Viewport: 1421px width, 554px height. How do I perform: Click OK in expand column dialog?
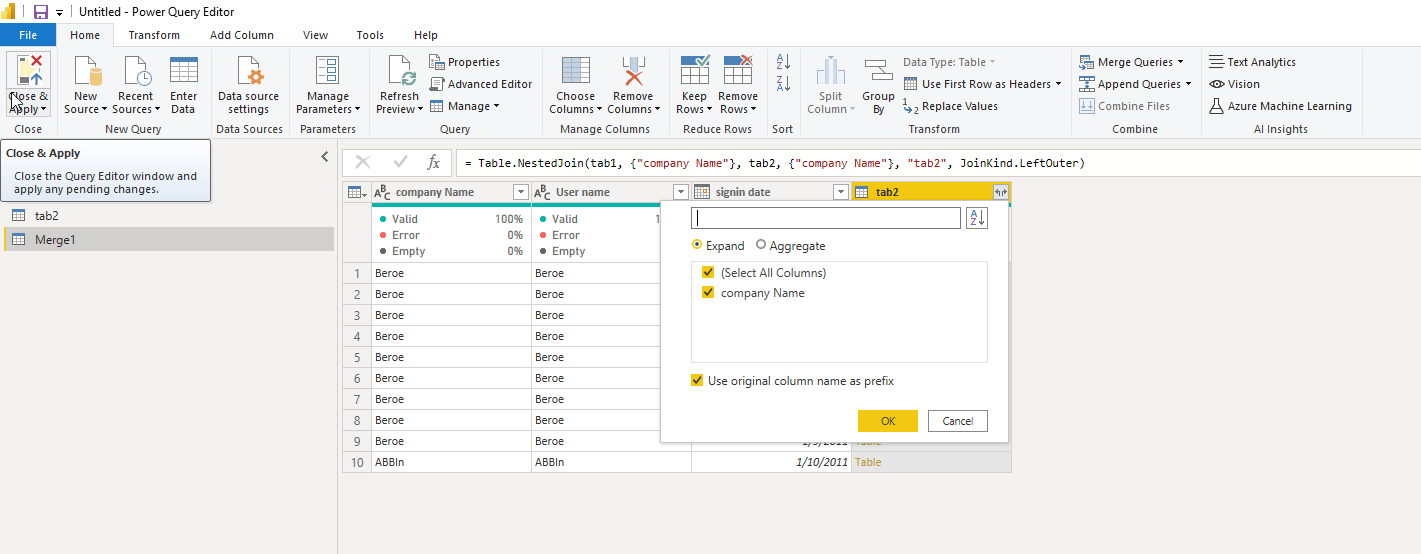888,421
